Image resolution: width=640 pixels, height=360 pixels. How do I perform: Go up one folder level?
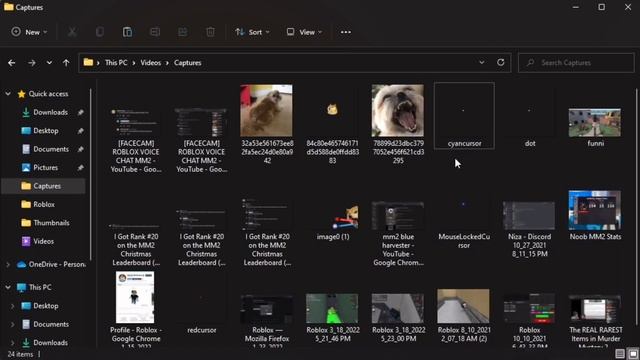pyautogui.click(x=66, y=63)
